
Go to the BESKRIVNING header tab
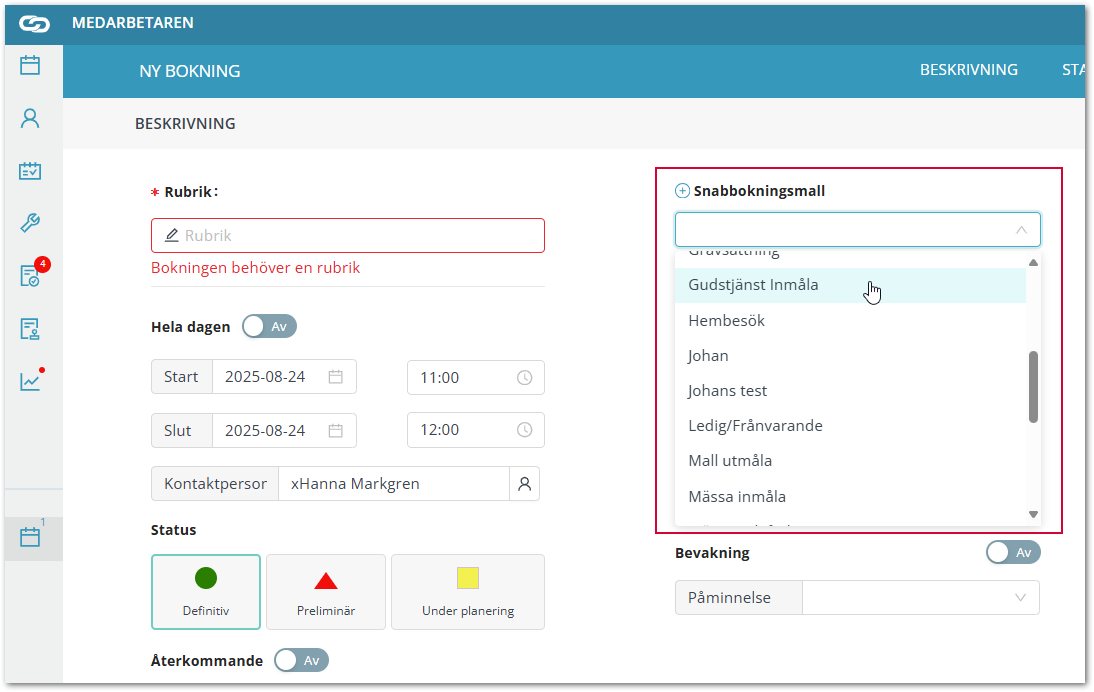pos(968,70)
